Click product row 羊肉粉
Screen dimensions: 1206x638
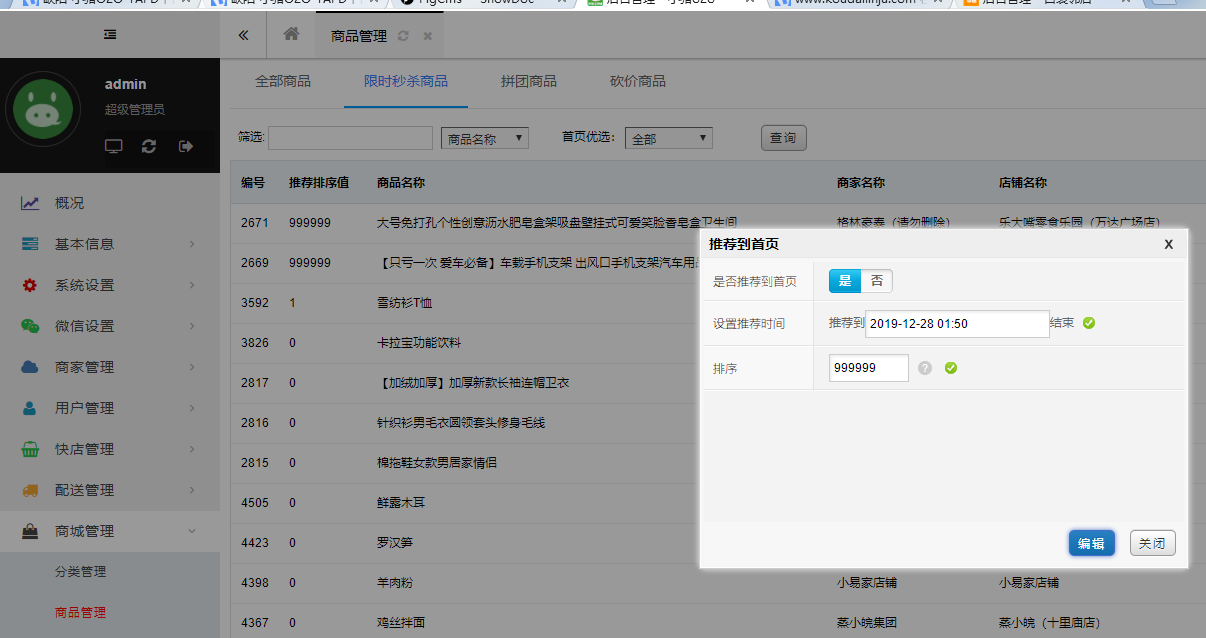coord(395,583)
